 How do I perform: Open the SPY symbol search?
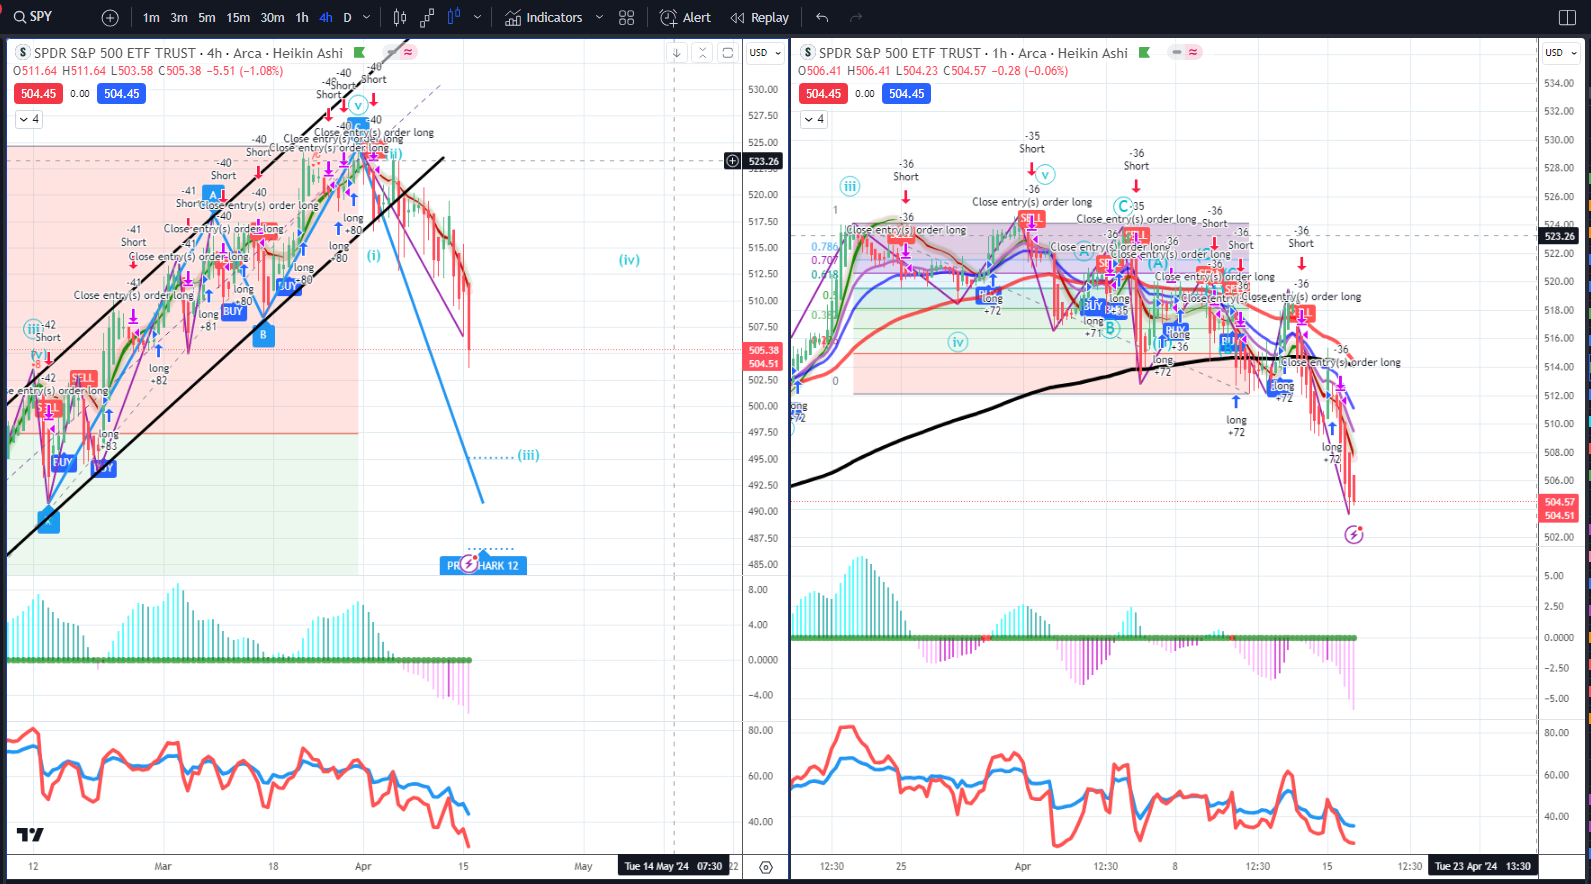(33, 17)
